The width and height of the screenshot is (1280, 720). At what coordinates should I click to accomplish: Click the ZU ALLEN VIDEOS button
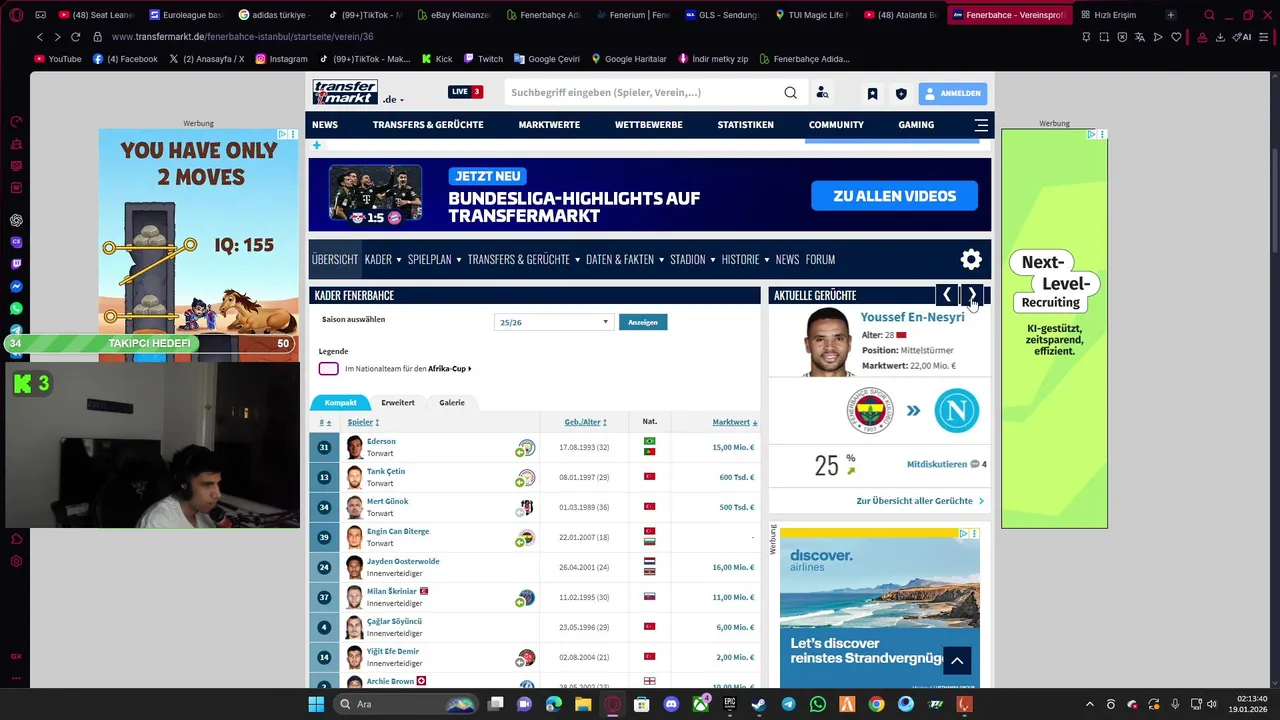pos(894,196)
